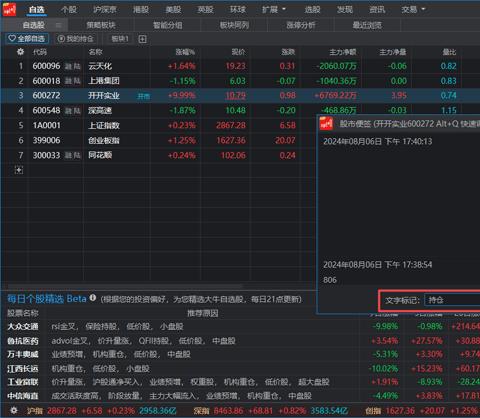Image resolution: width=480 pixels, height=418 pixels.
Task: Click the 806 note in 股市便签 popup
Action: (330, 280)
